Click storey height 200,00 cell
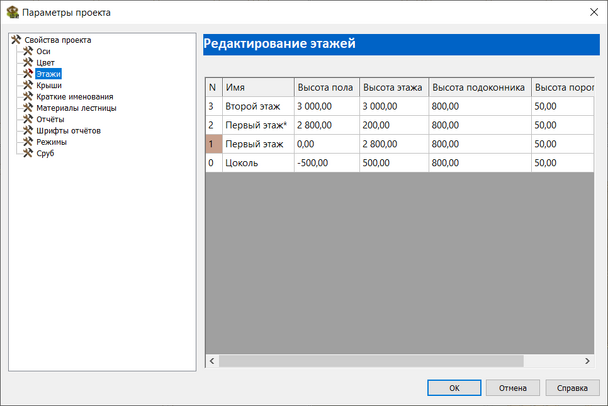Screen dimensions: 608x406 pyautogui.click(x=394, y=125)
